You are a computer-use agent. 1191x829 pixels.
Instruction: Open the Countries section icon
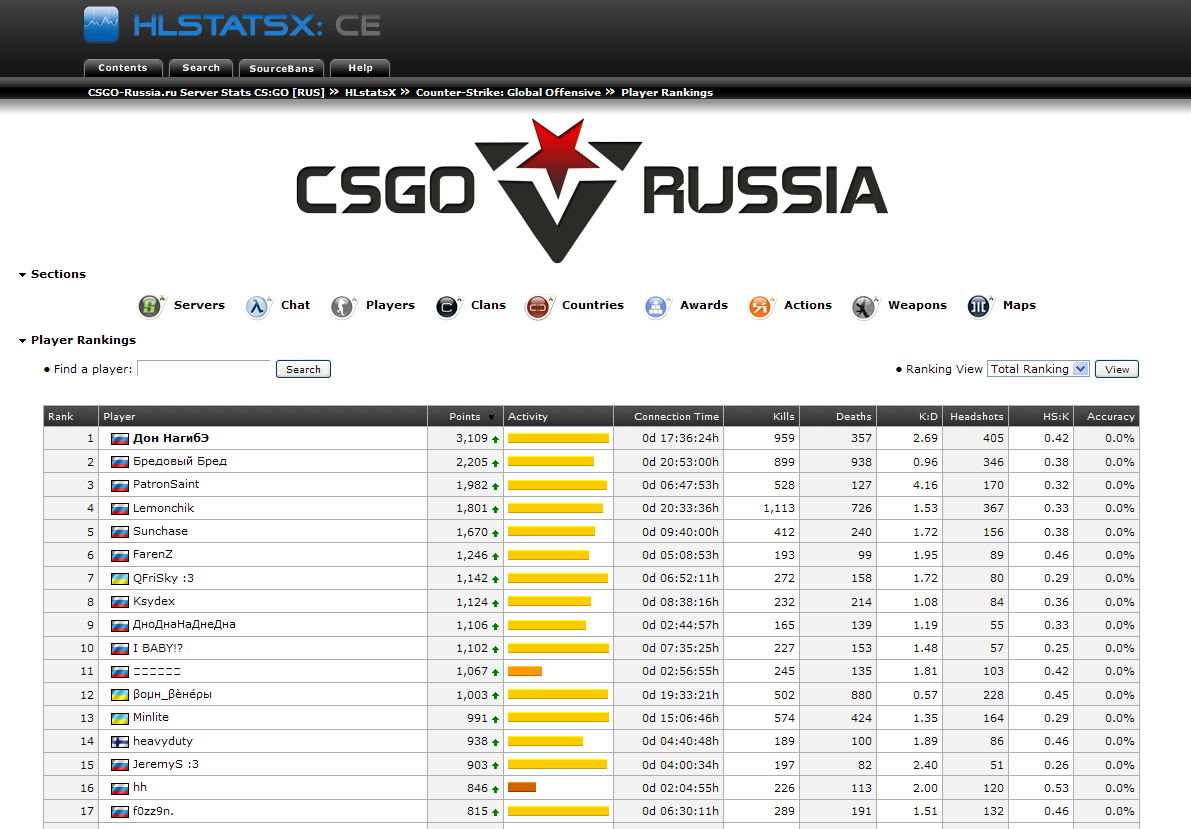(539, 306)
